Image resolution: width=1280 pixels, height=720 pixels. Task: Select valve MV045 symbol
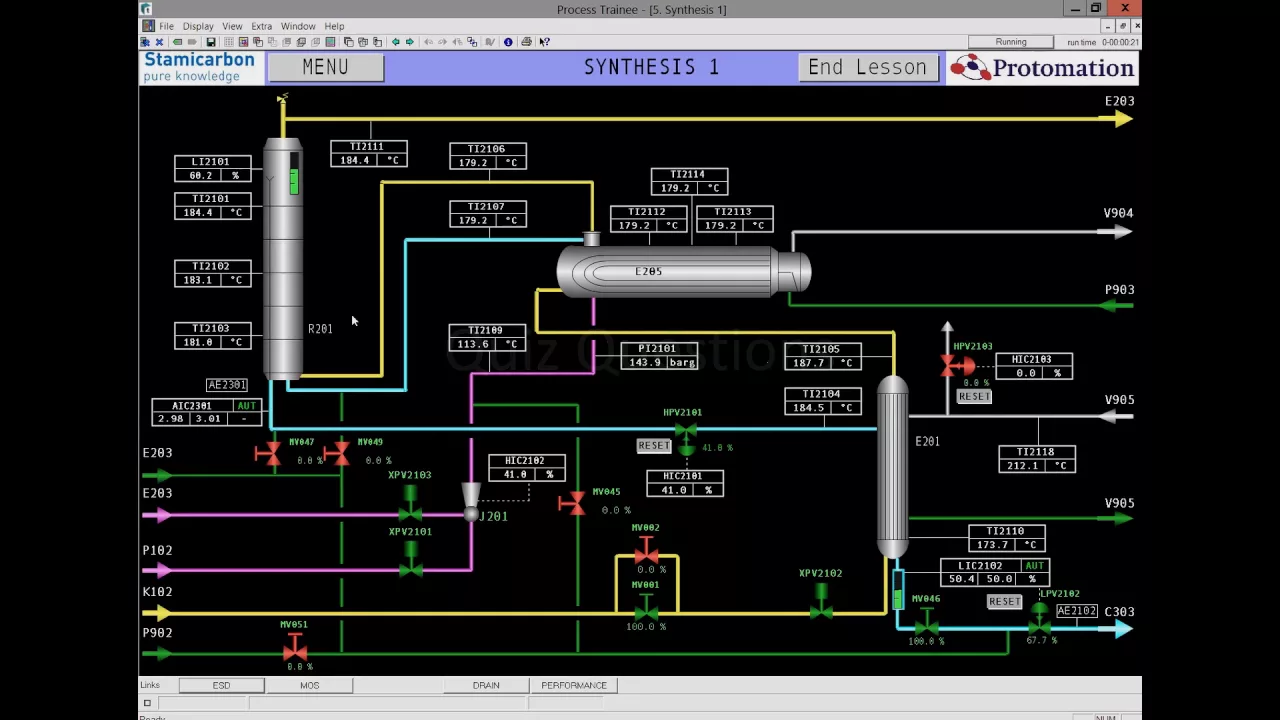click(572, 503)
